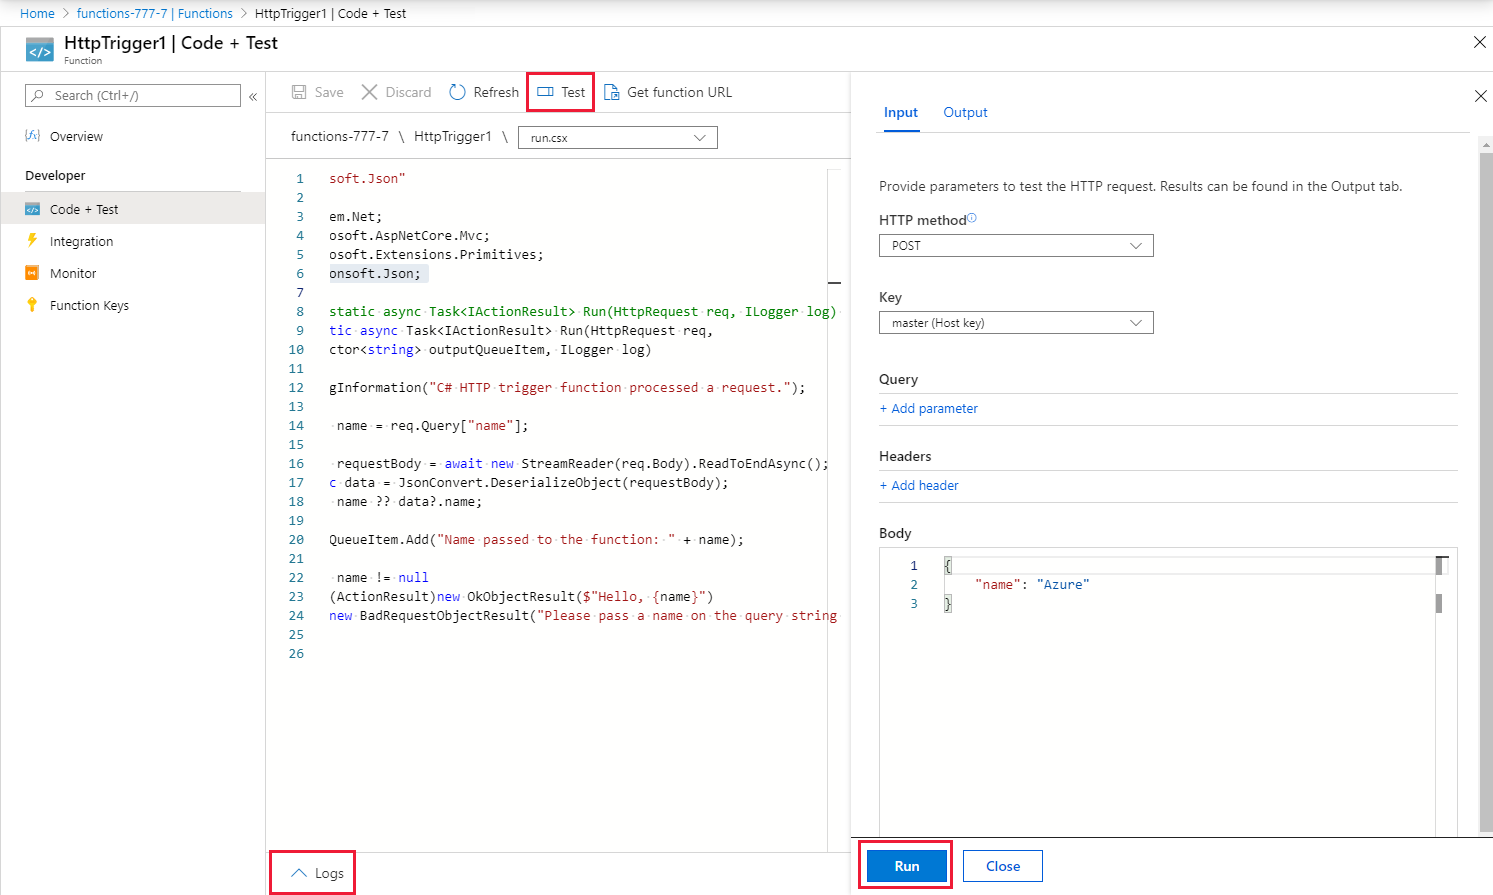The height and width of the screenshot is (895, 1493).
Task: Switch to the Output tab
Action: point(964,113)
